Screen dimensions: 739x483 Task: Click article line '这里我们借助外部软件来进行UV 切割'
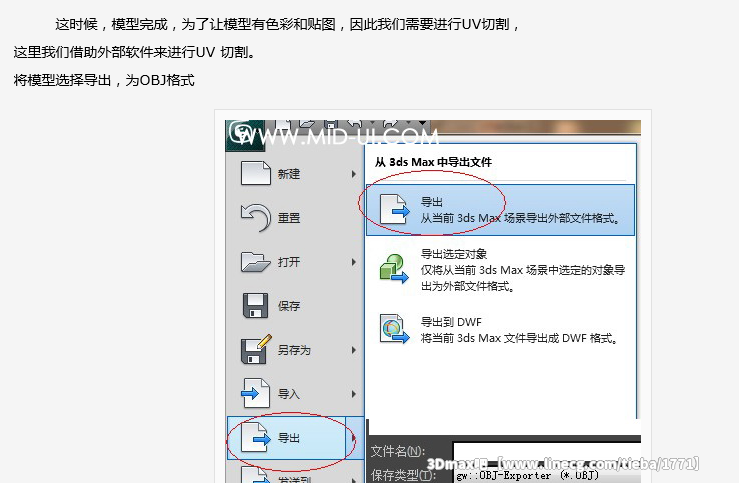click(x=135, y=52)
